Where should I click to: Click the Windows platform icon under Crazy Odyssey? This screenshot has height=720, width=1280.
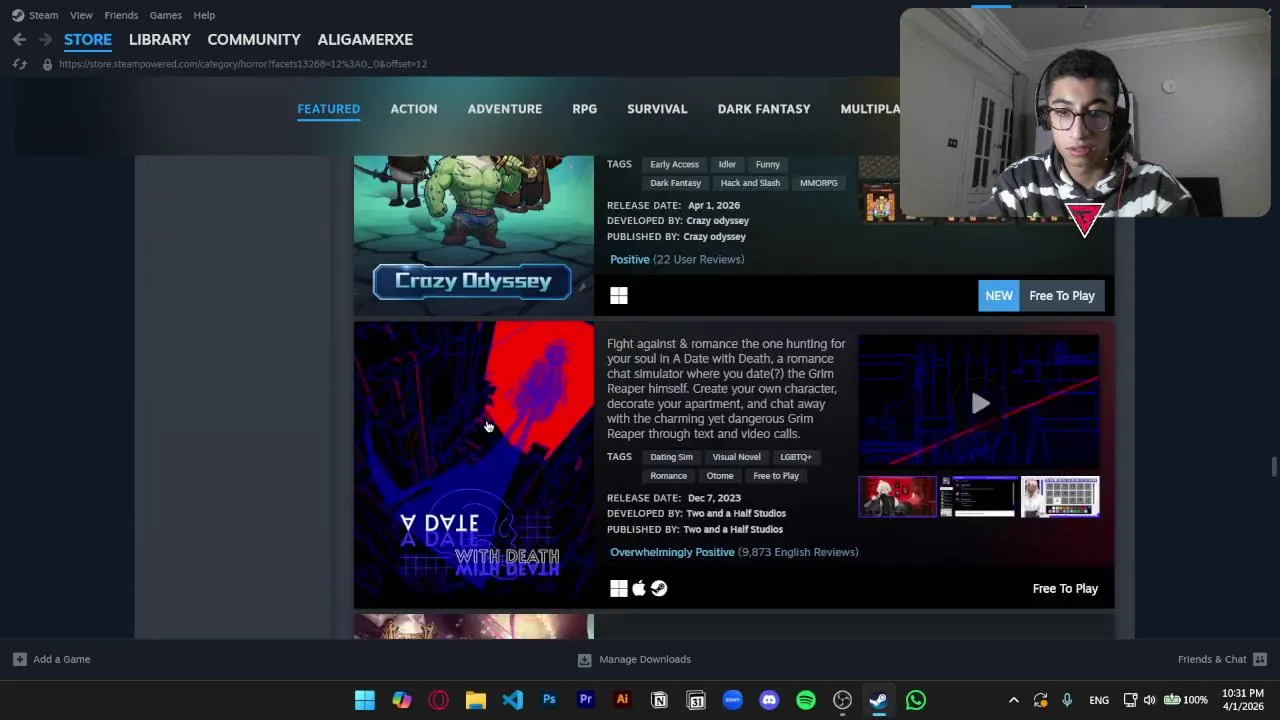619,295
